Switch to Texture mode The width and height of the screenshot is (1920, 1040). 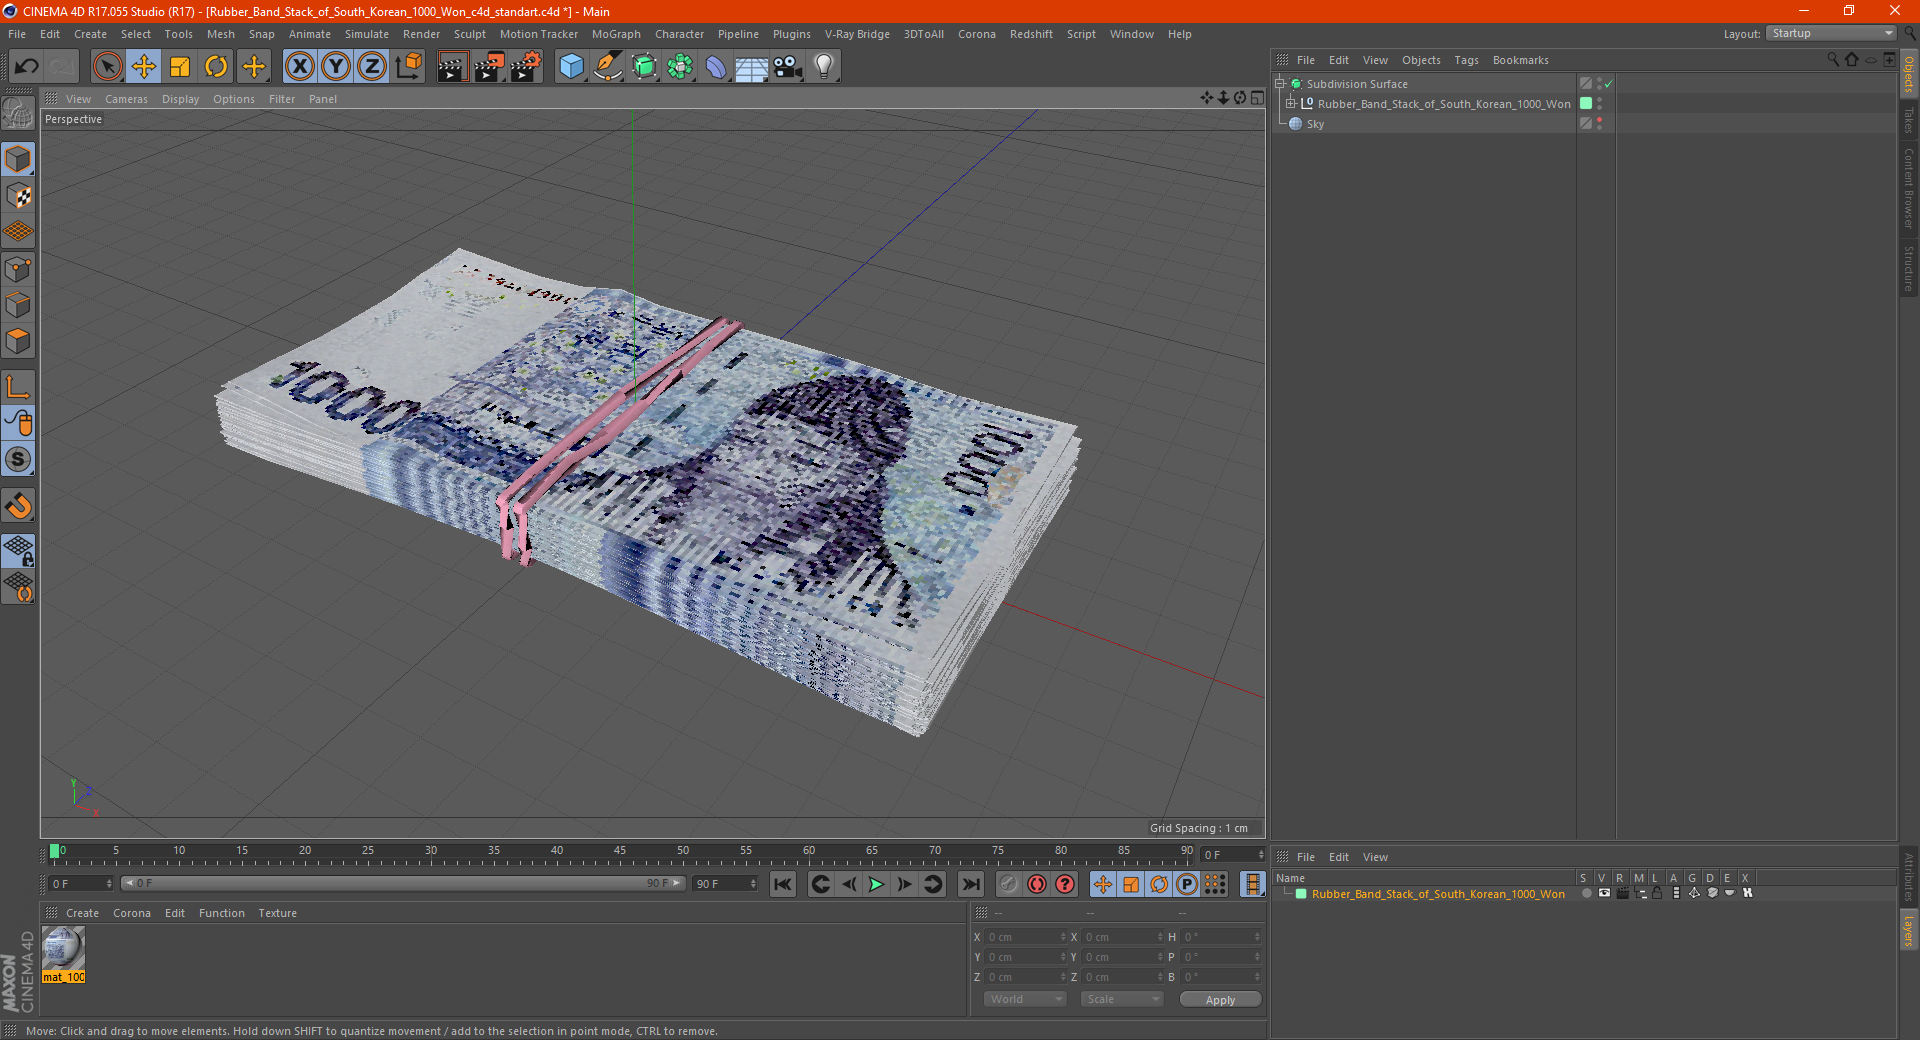click(18, 196)
